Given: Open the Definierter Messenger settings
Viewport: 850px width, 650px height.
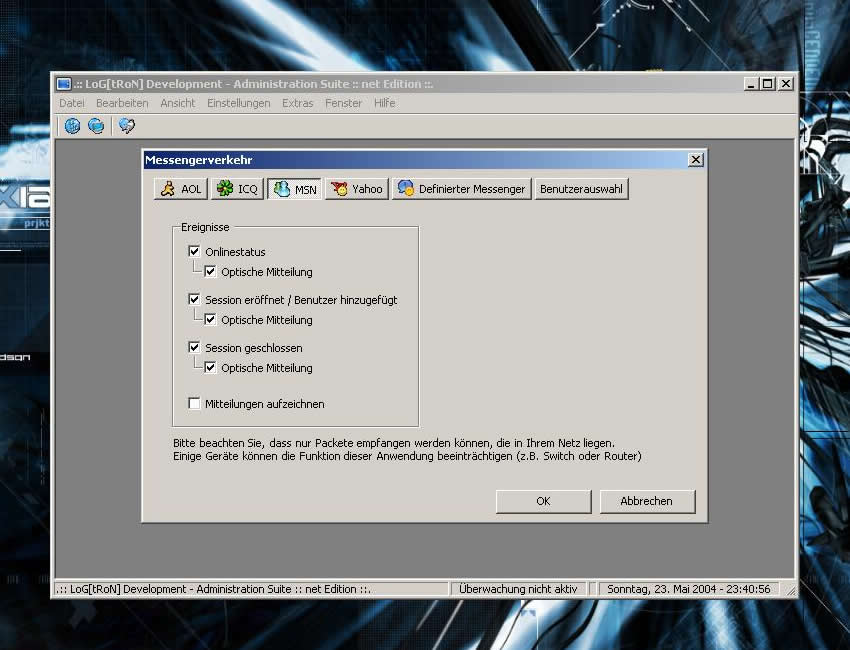Looking at the screenshot, I should [x=461, y=189].
